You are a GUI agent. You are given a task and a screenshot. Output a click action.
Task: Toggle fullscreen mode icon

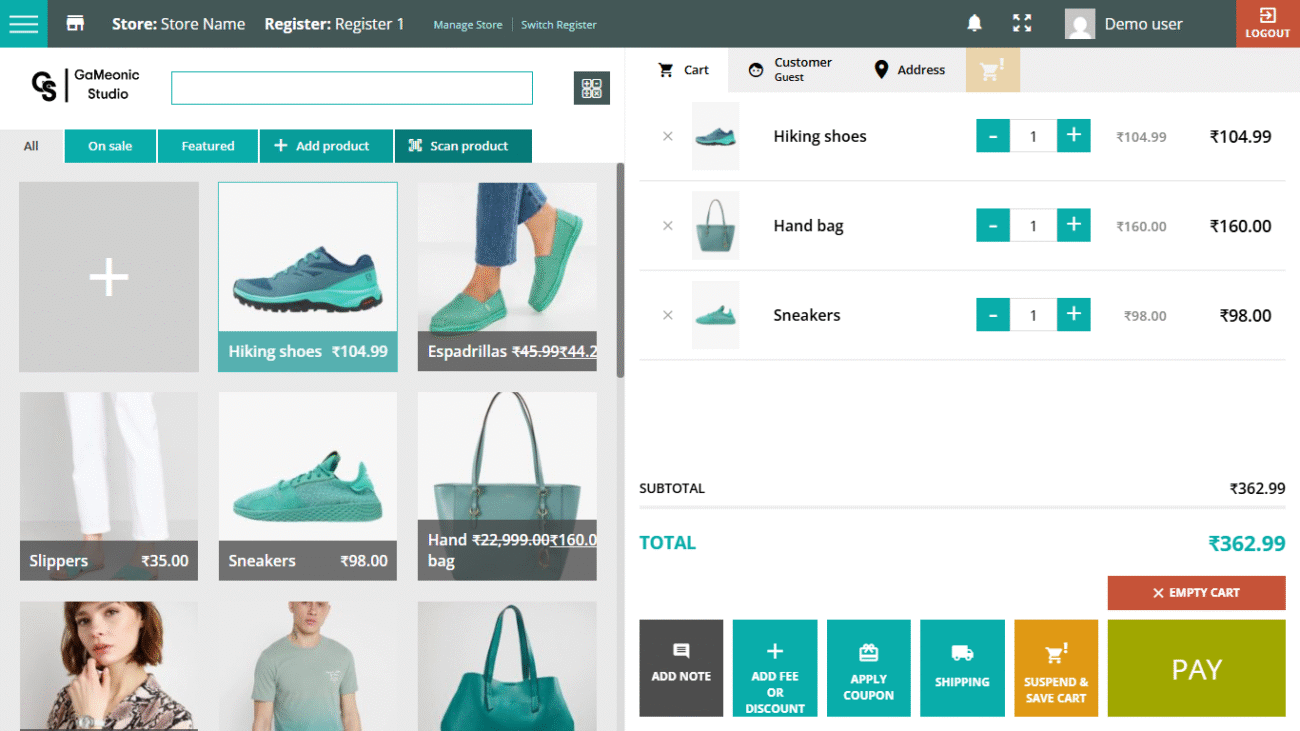1021,24
